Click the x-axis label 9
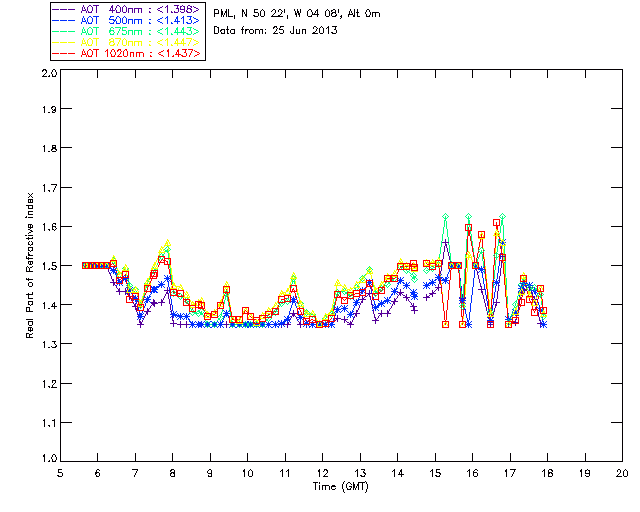 click(210, 473)
